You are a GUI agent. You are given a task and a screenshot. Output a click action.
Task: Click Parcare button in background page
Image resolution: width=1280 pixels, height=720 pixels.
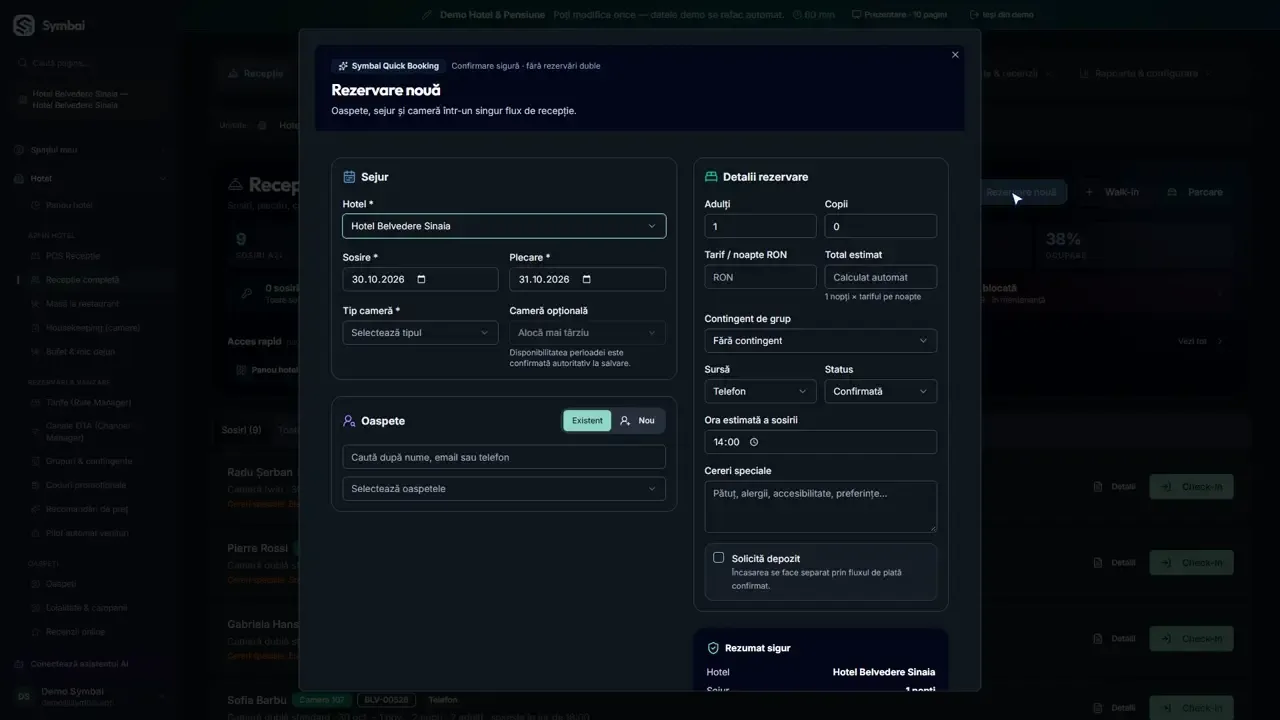1194,192
